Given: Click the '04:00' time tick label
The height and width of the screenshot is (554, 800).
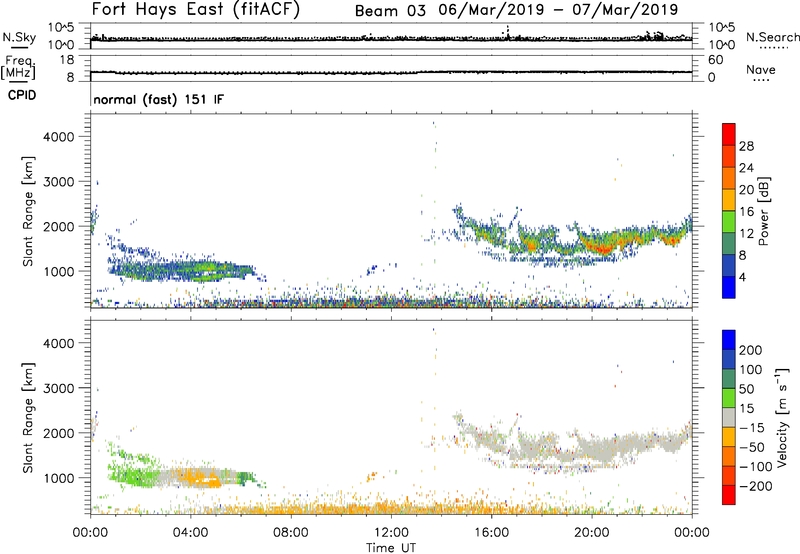Looking at the screenshot, I should [190, 533].
